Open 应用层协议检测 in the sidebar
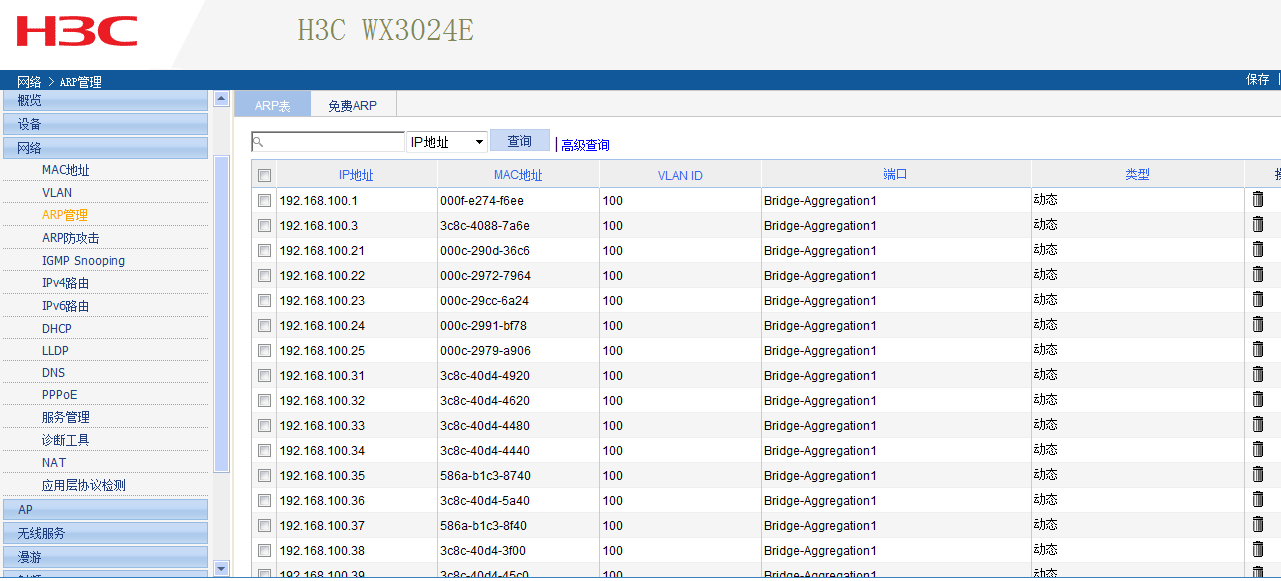This screenshot has height=581, width=1281. tap(84, 485)
